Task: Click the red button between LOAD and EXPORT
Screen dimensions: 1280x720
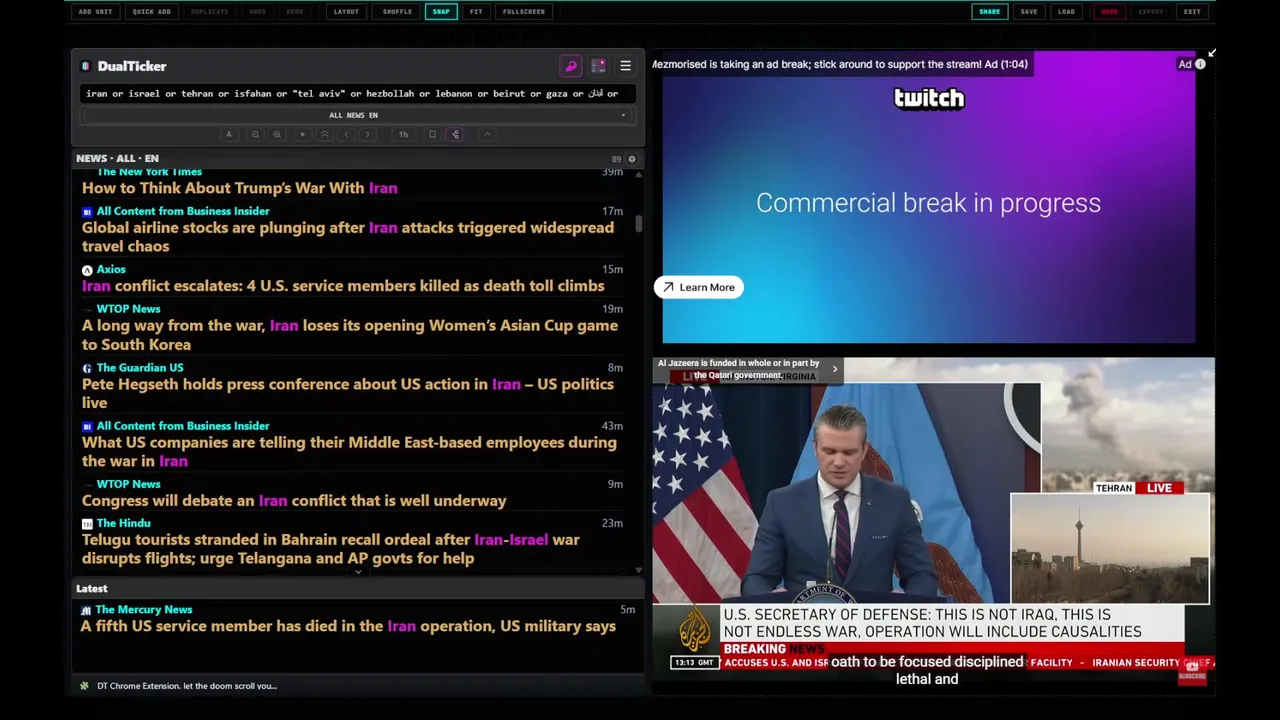Action: pyautogui.click(x=1109, y=12)
